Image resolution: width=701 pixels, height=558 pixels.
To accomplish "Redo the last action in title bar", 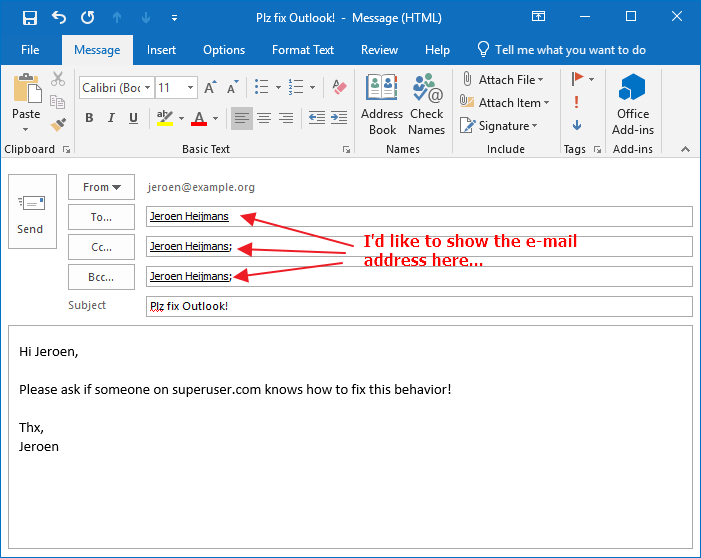I will pos(88,18).
